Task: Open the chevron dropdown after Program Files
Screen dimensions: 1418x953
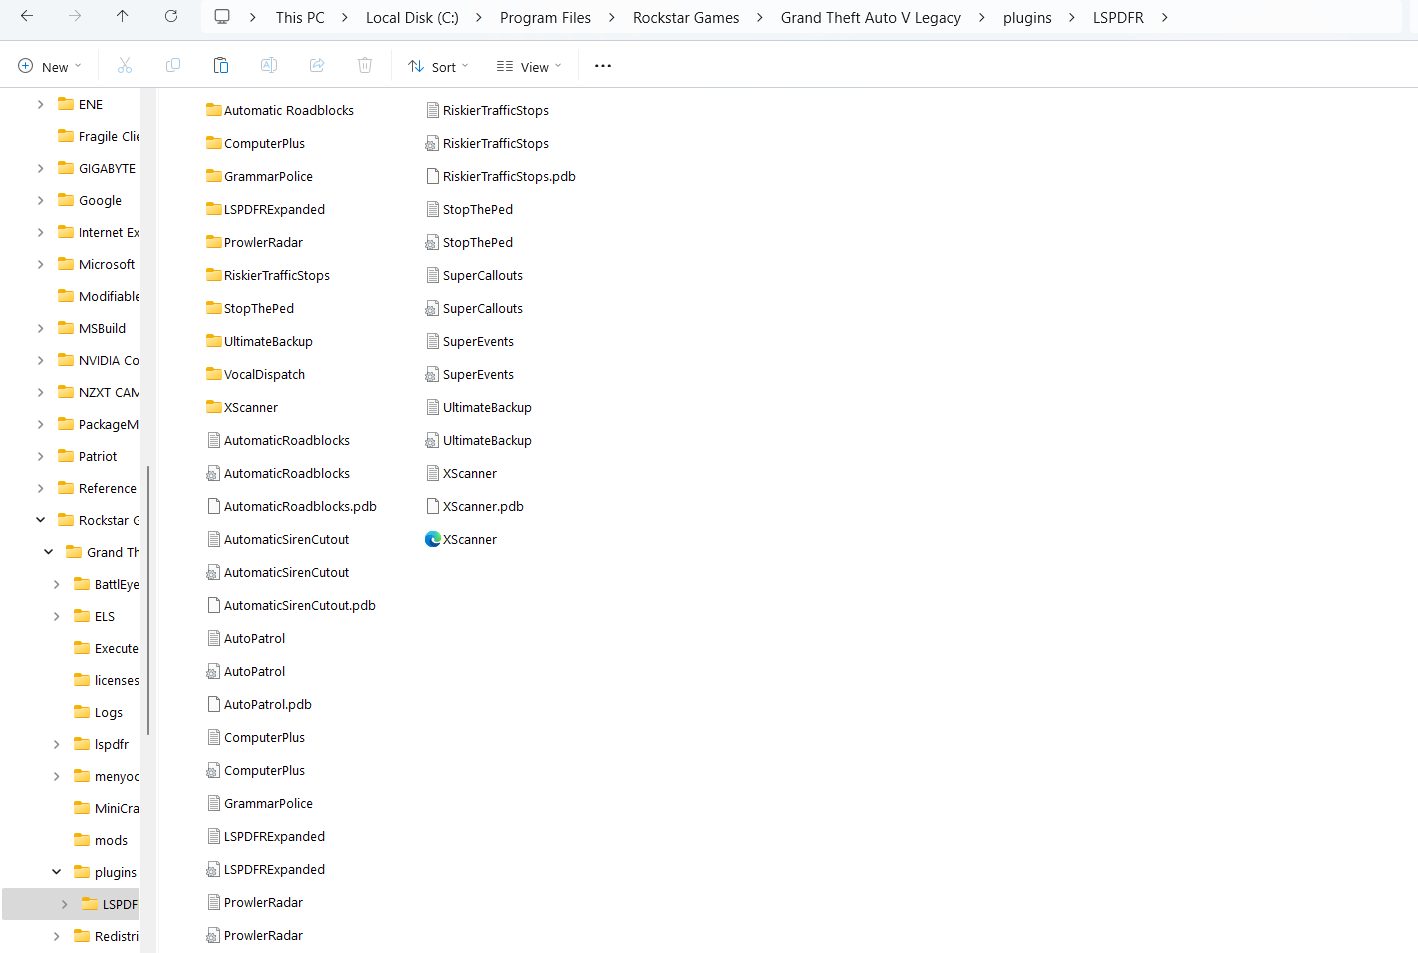Action: pos(611,17)
